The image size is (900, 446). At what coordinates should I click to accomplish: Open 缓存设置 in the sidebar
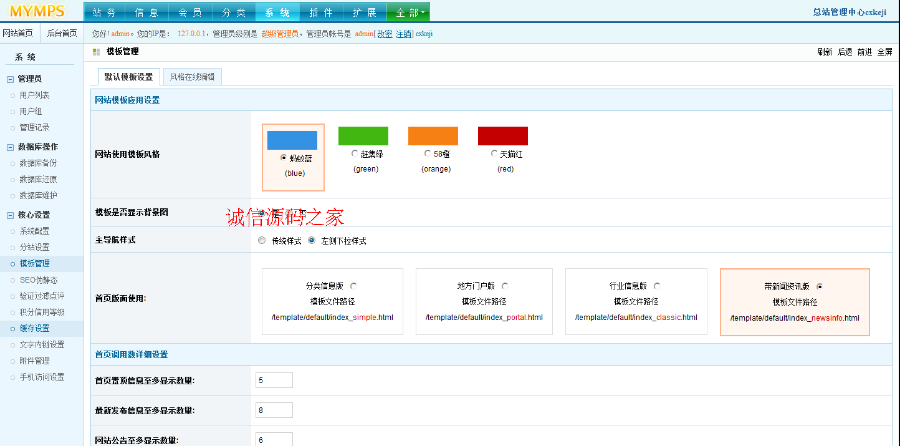tap(34, 328)
